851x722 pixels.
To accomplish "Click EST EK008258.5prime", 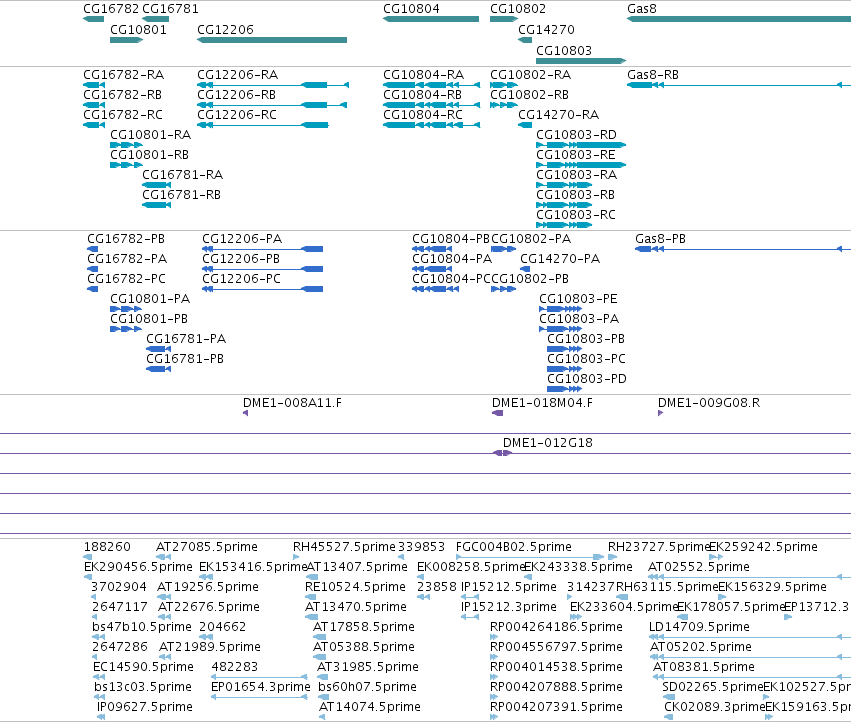I will point(421,577).
